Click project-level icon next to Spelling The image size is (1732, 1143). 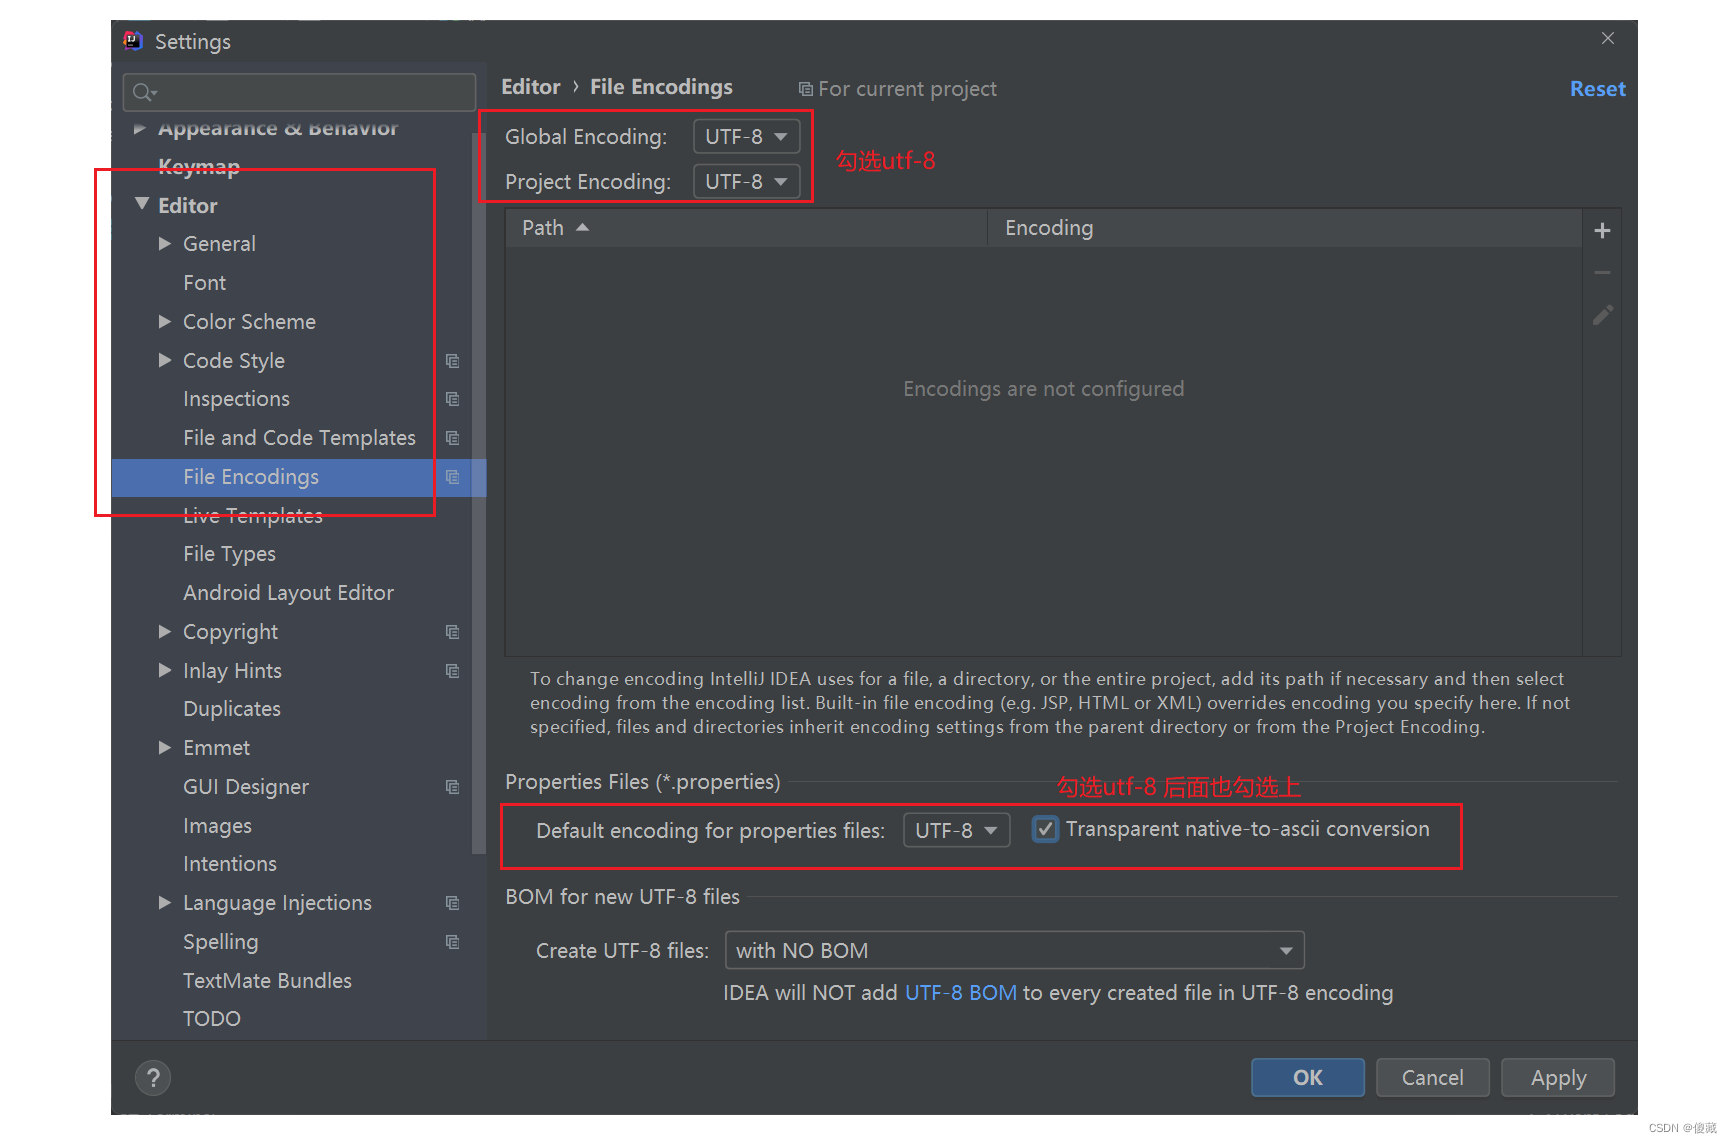(452, 942)
